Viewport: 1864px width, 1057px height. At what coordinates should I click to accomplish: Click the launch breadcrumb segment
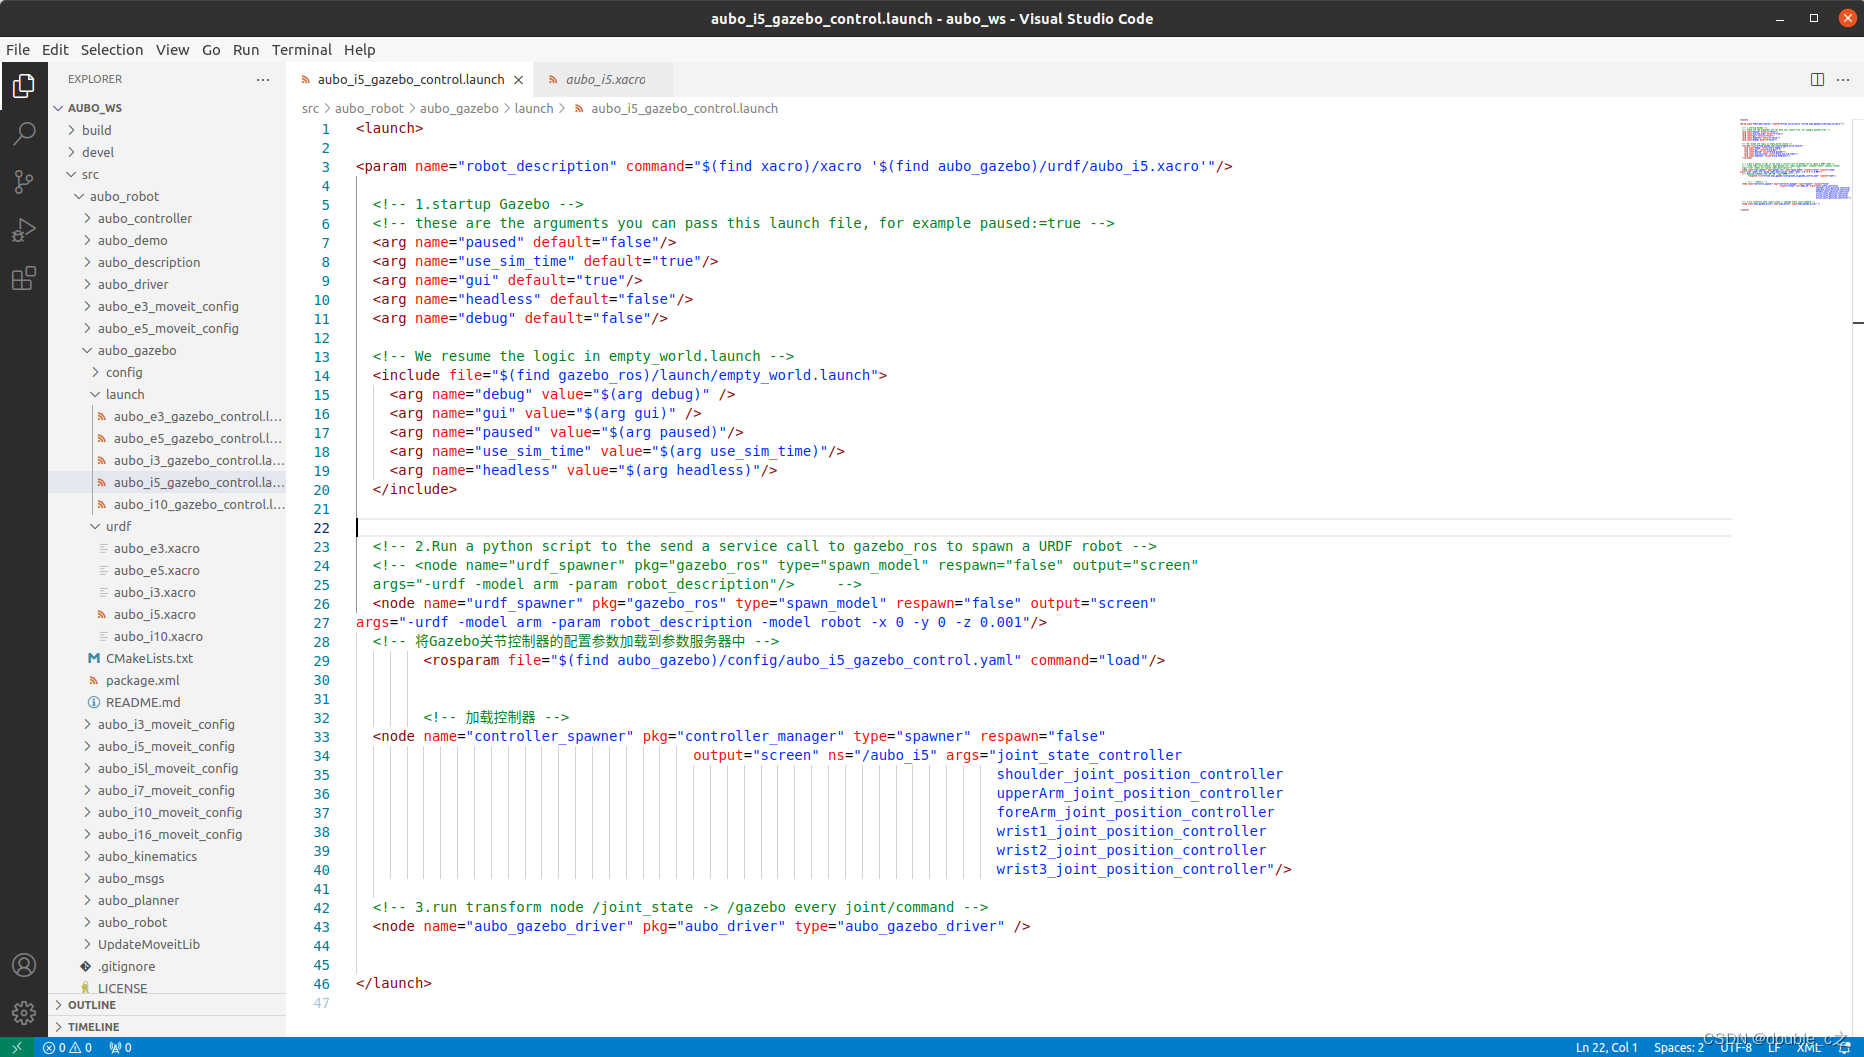point(534,108)
